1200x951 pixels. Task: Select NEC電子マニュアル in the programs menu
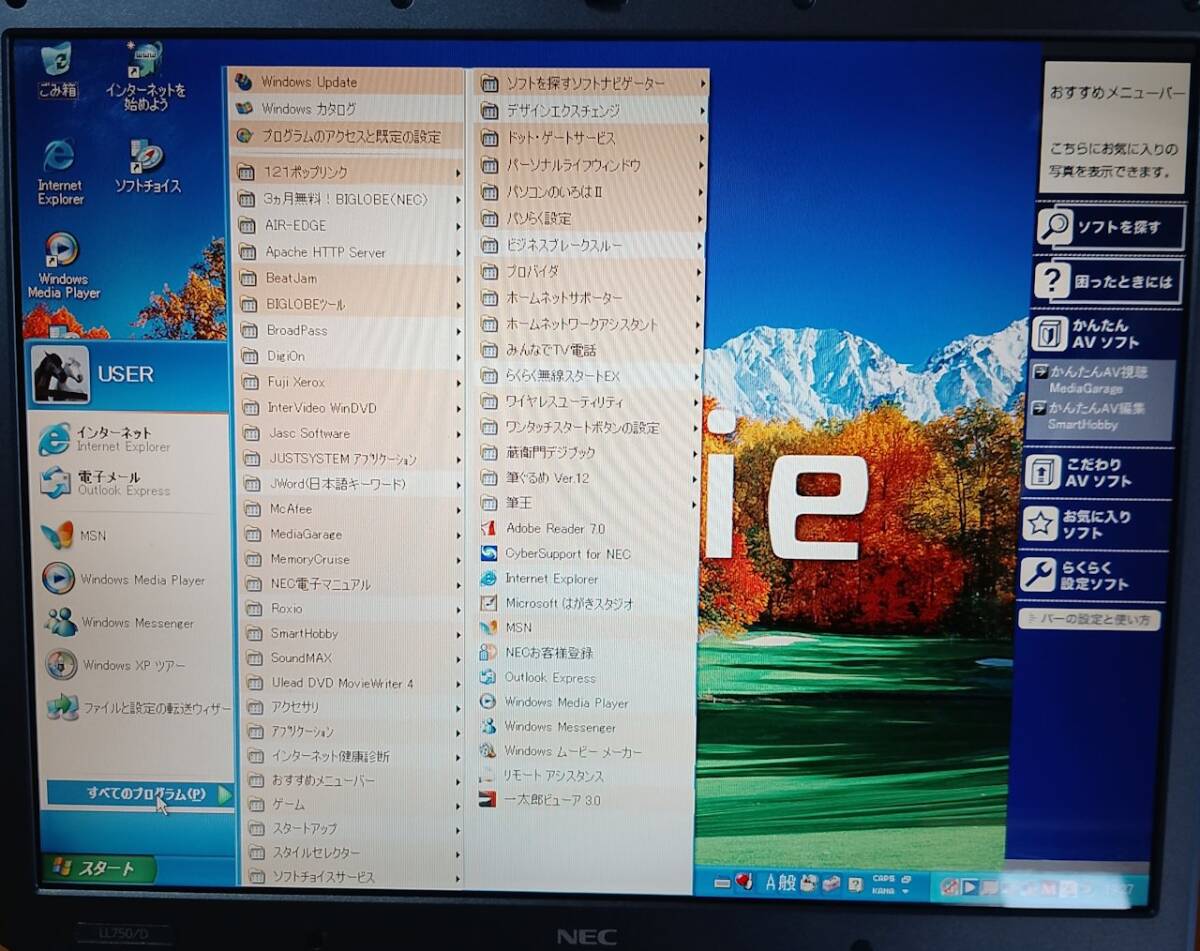350,584
